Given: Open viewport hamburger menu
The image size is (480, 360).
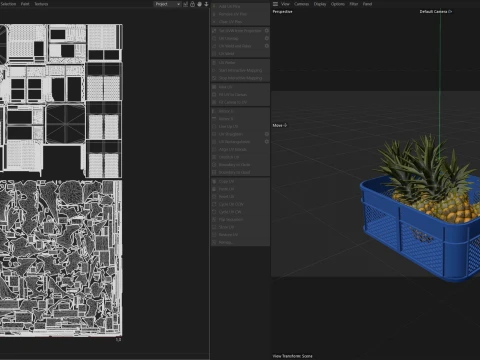Looking at the screenshot, I should [x=275, y=4].
